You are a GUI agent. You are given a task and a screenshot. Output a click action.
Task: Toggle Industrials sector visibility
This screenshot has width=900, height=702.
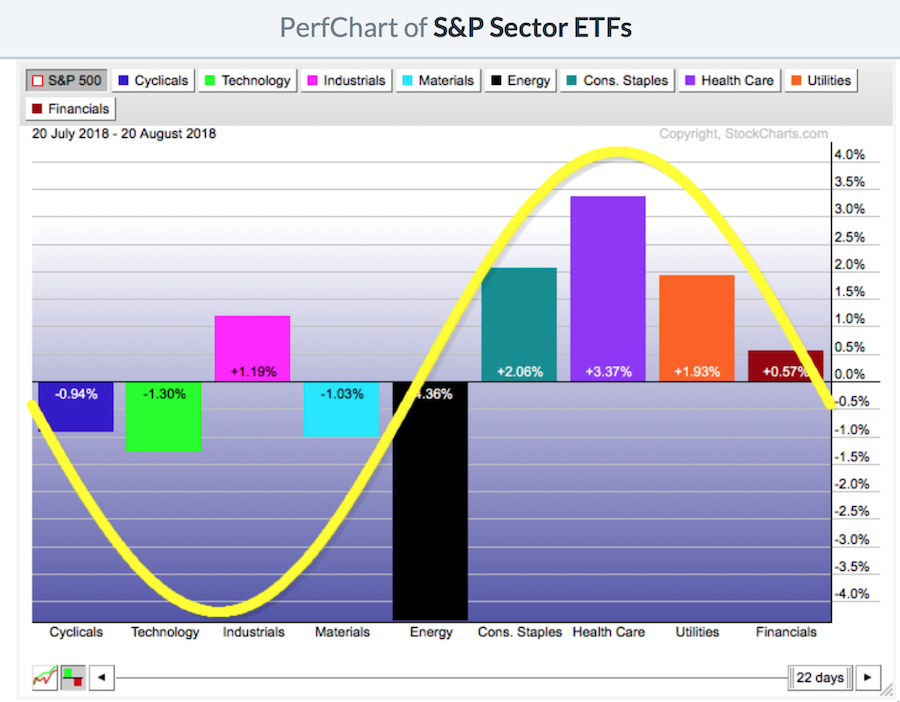pos(347,81)
